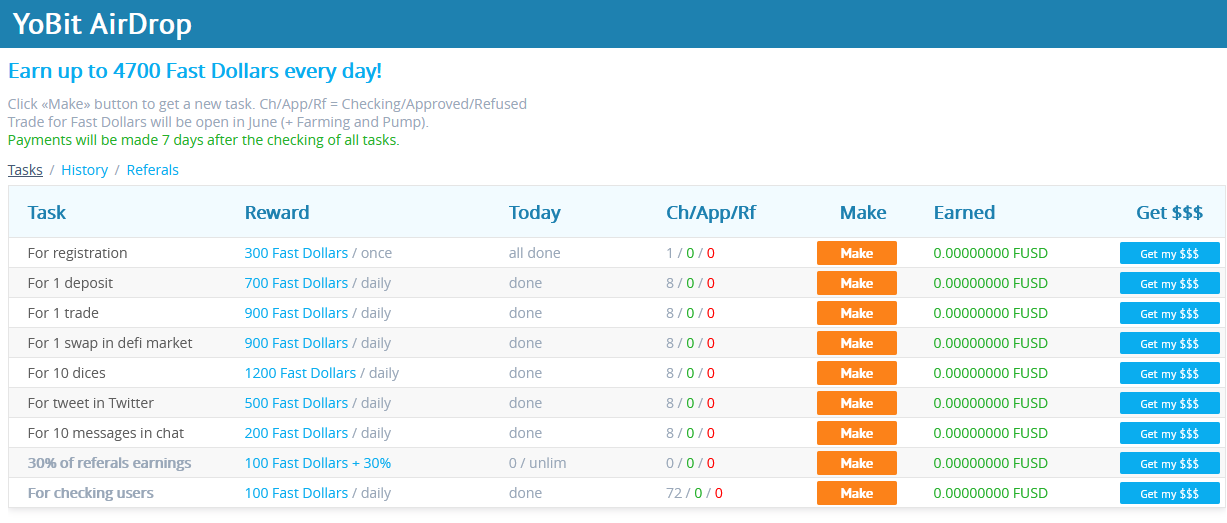This screenshot has width=1227, height=523.
Task: Click the Earned column header
Action: (x=964, y=212)
